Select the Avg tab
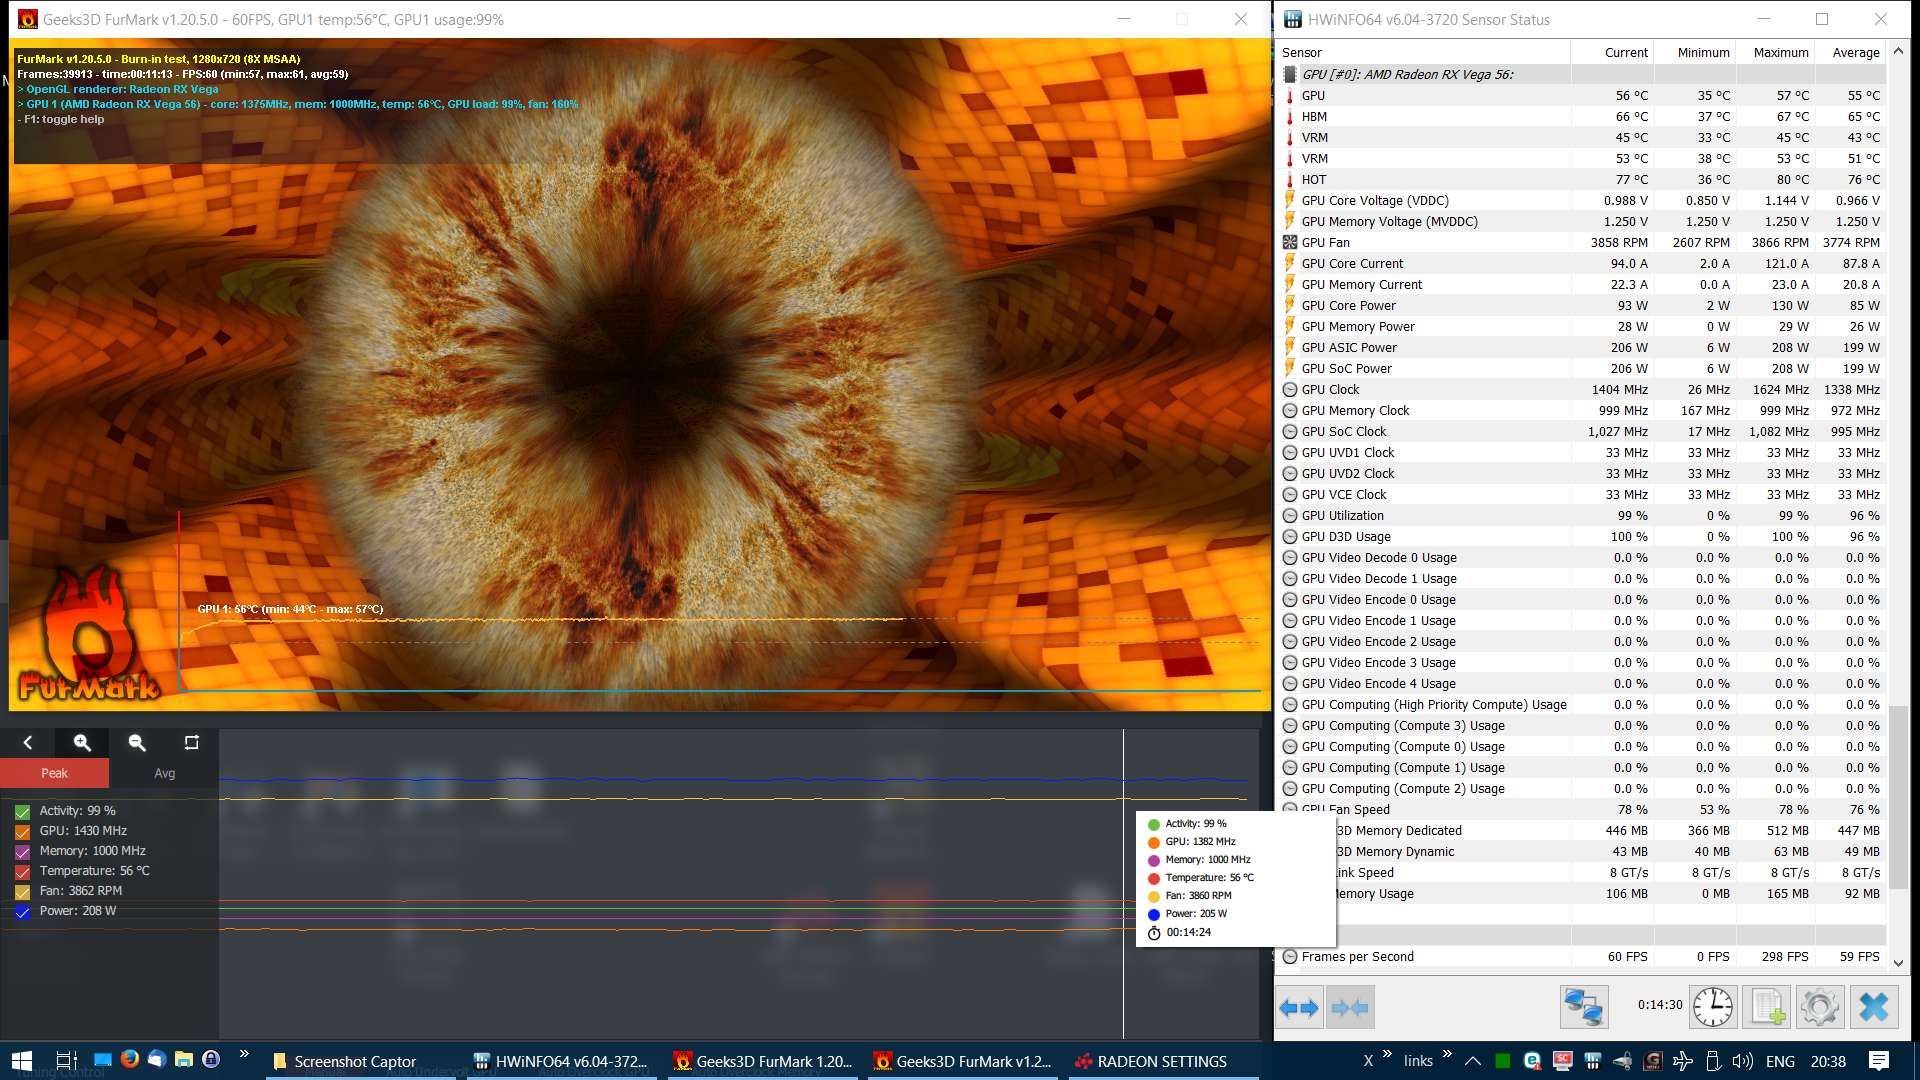Image resolution: width=1920 pixels, height=1080 pixels. (164, 773)
